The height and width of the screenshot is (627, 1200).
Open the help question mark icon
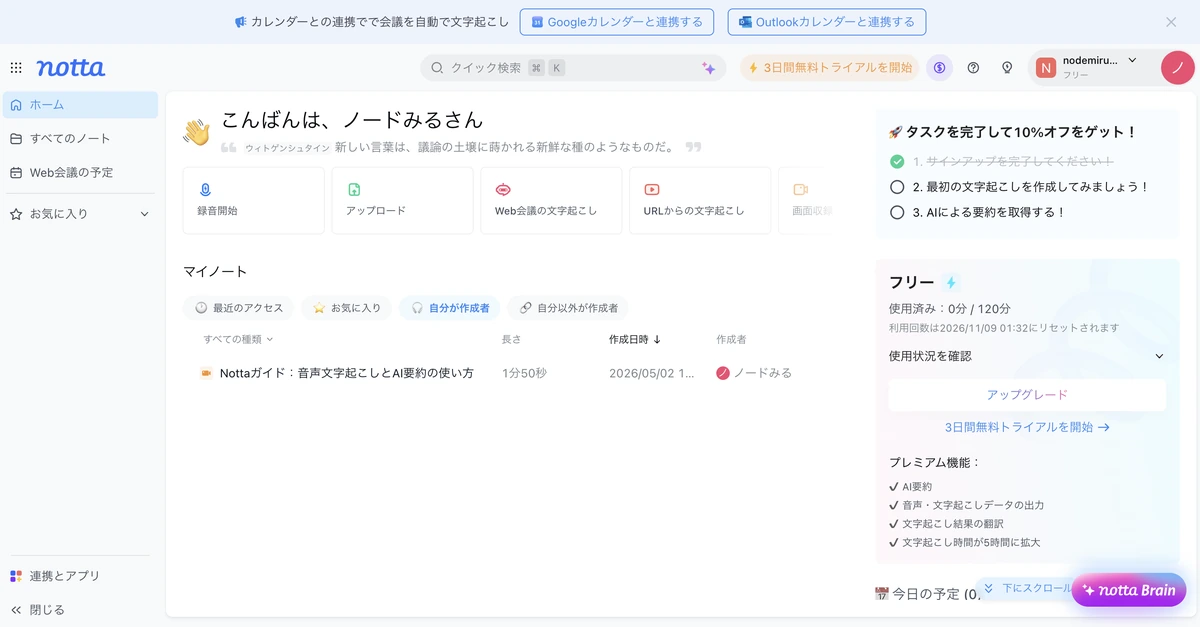pos(973,68)
